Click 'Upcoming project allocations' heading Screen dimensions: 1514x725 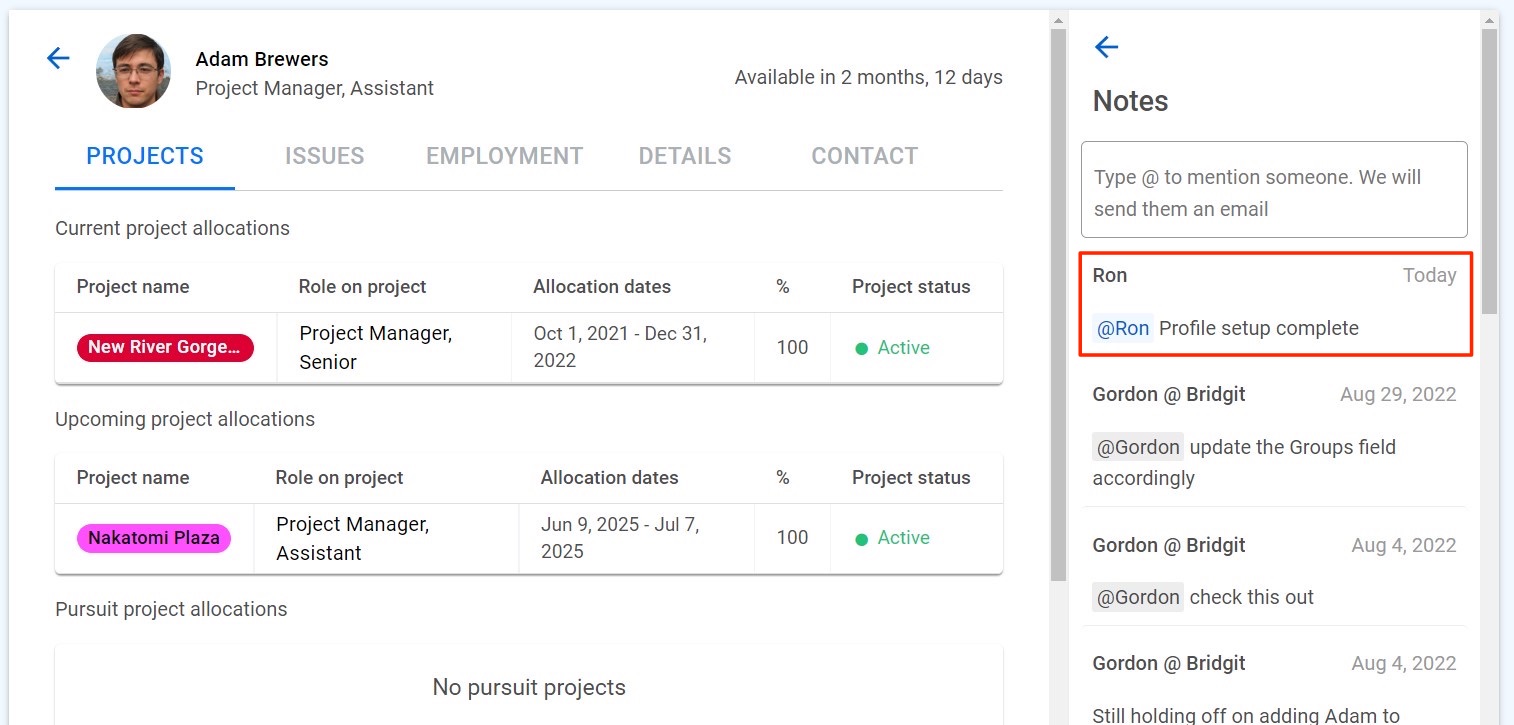tap(185, 419)
